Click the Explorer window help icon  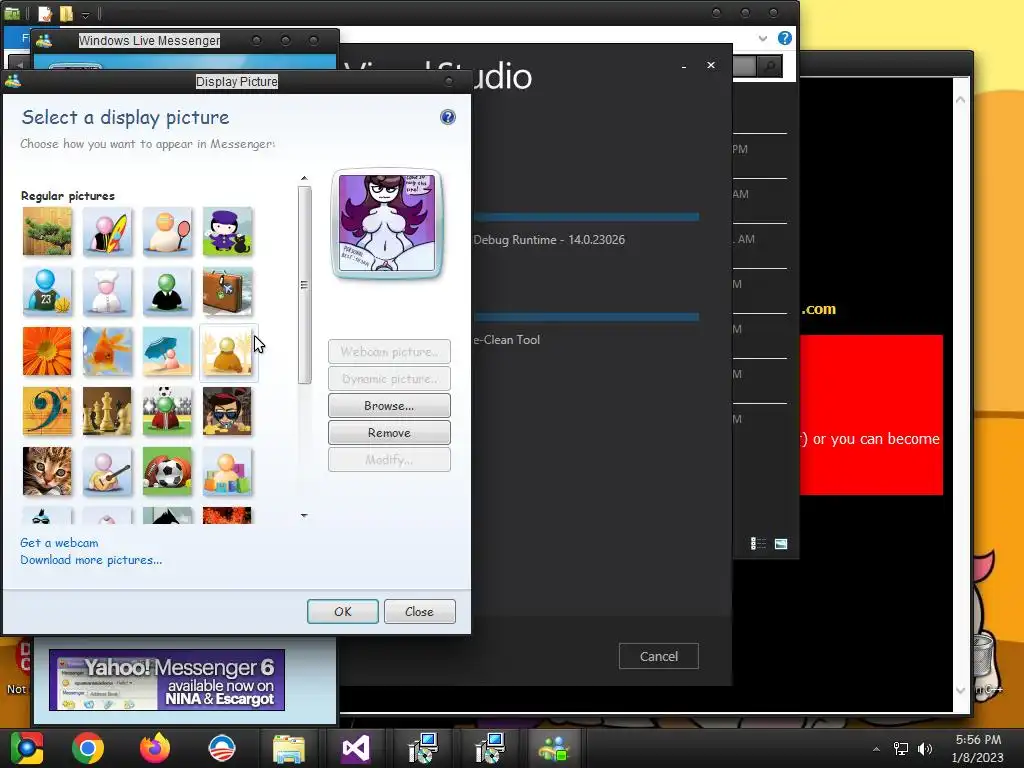pos(784,38)
